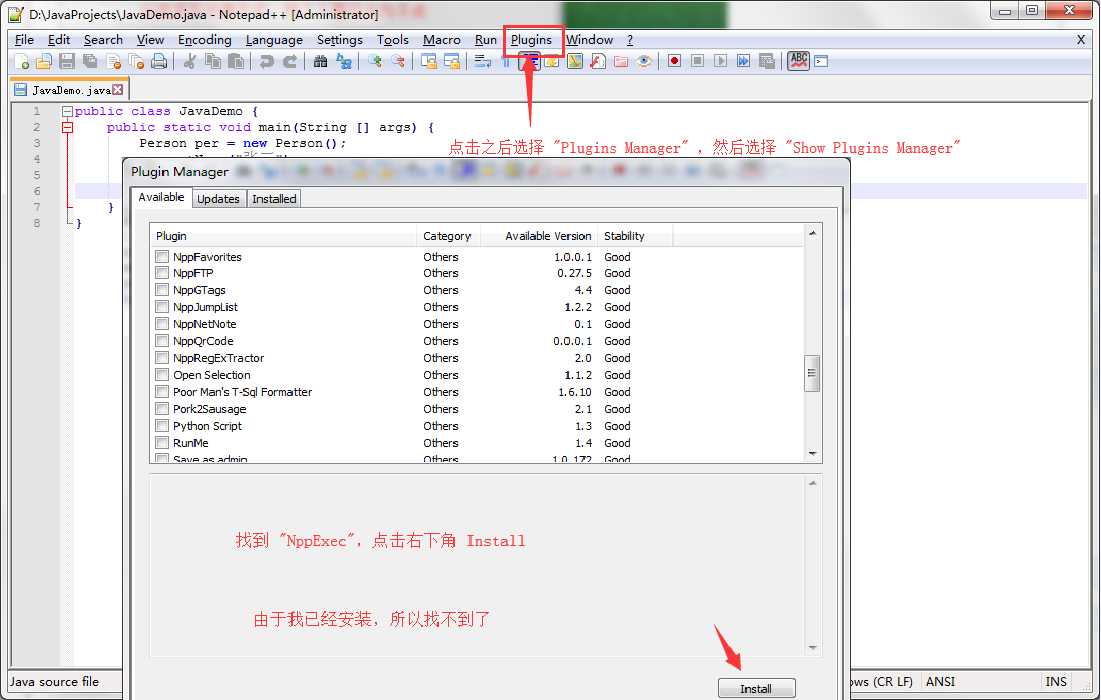Click the Print toolbar icon
The width and height of the screenshot is (1101, 700).
click(x=159, y=62)
